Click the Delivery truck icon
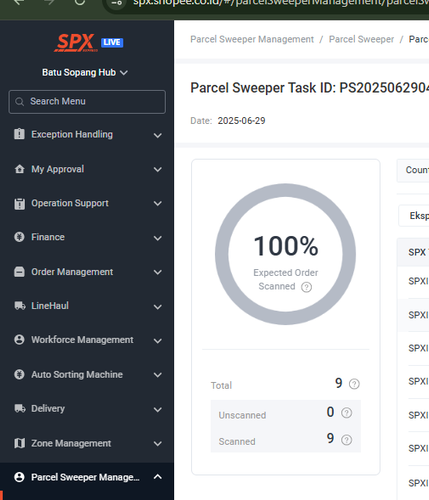Screen dimensions: 429x500 (x=20, y=408)
